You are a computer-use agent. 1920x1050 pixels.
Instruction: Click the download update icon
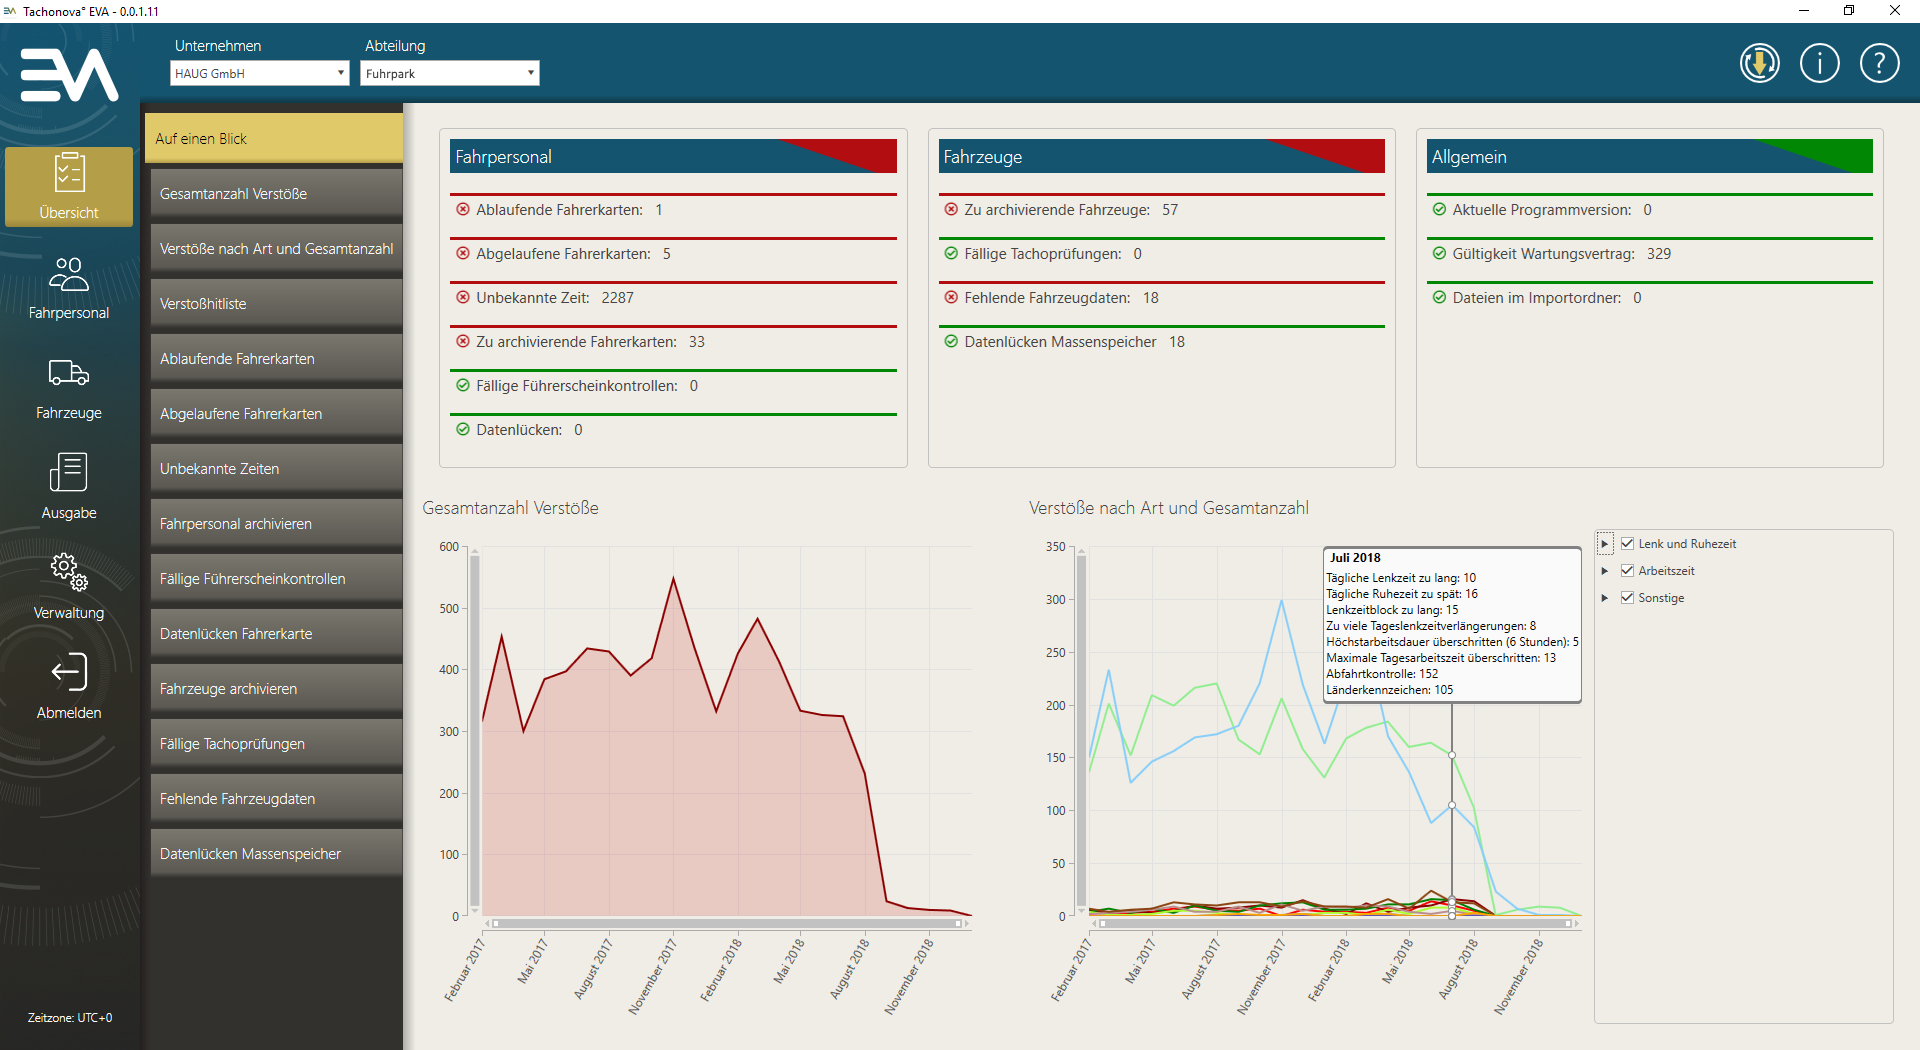(1759, 64)
